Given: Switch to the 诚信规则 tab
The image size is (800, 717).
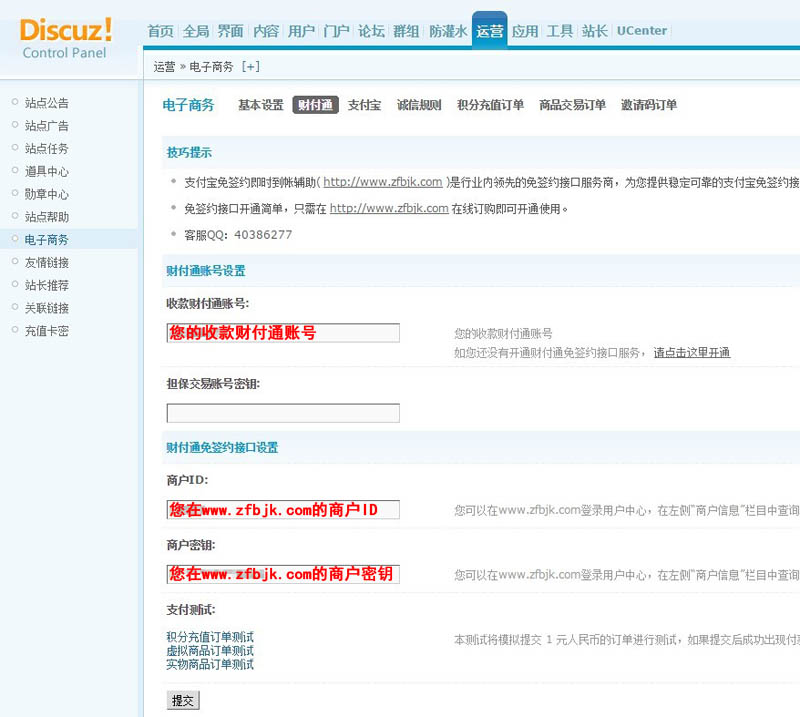Looking at the screenshot, I should [419, 105].
